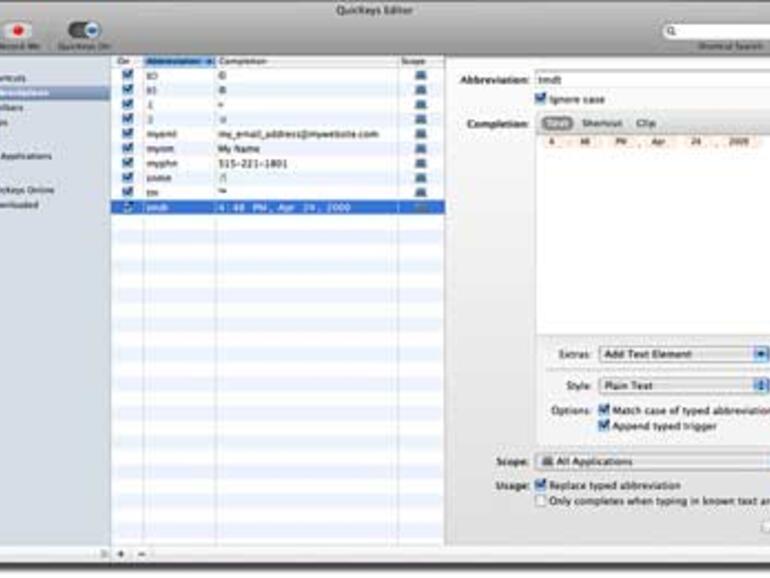Click the date-time completion cell in selected row
This screenshot has width=770, height=578.
[x=307, y=207]
